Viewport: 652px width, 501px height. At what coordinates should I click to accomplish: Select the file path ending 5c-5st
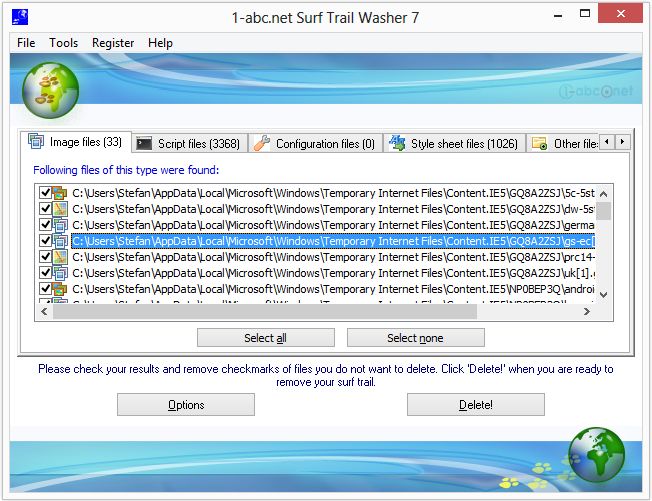pyautogui.click(x=333, y=193)
